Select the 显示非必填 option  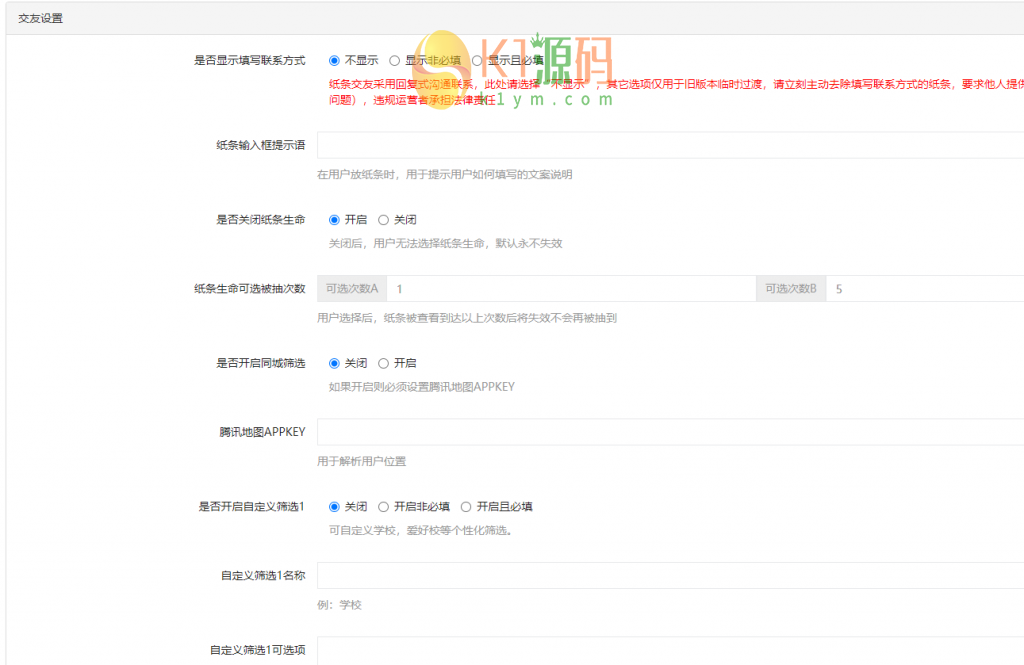[x=394, y=61]
